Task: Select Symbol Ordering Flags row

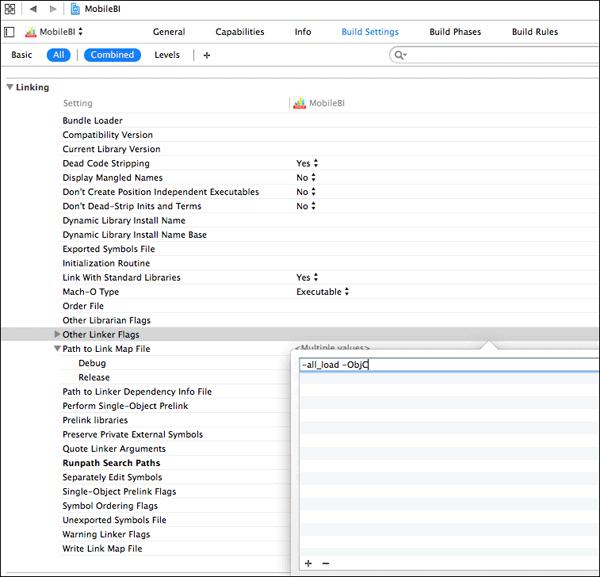Action: [x=110, y=506]
